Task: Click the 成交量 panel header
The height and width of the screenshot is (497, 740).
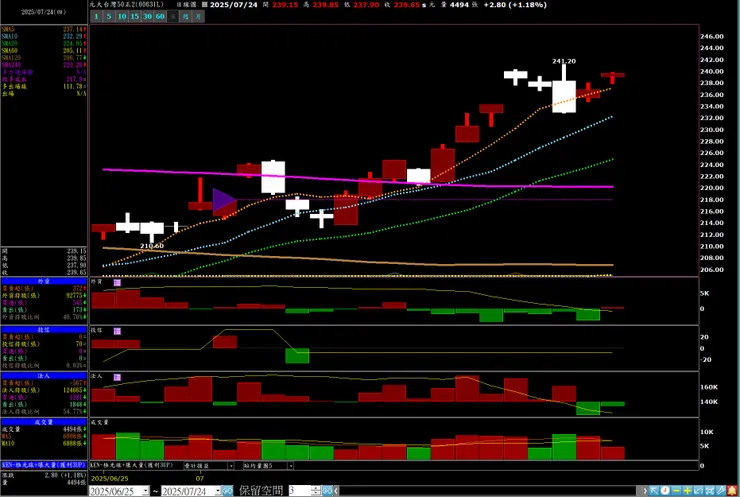Action: pos(44,422)
